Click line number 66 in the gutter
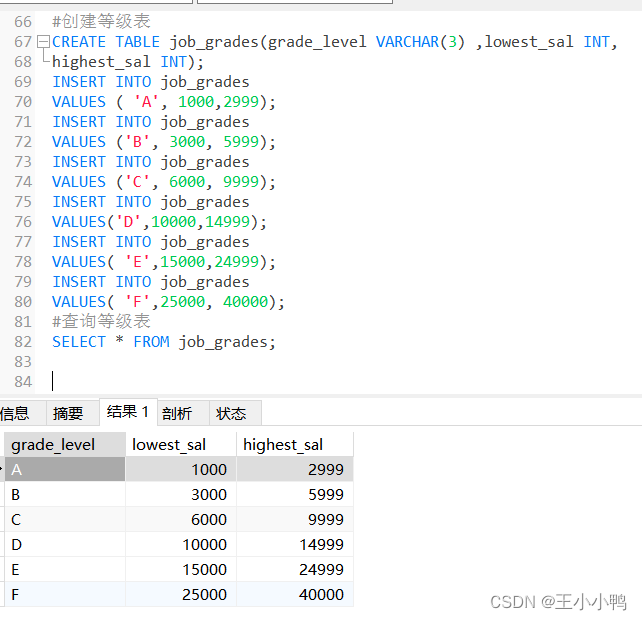Image resolution: width=642 pixels, height=620 pixels. 23,22
